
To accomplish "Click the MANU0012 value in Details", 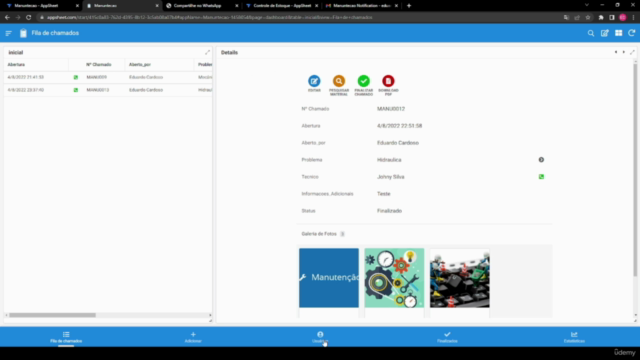I will (x=391, y=109).
